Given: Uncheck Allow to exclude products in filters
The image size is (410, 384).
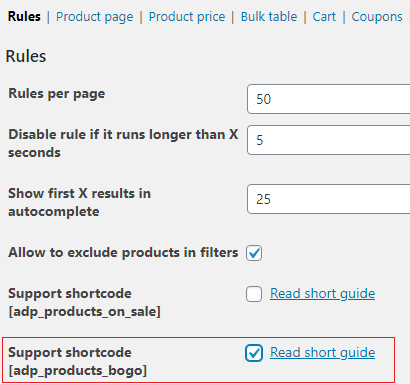Looking at the screenshot, I should [x=254, y=253].
